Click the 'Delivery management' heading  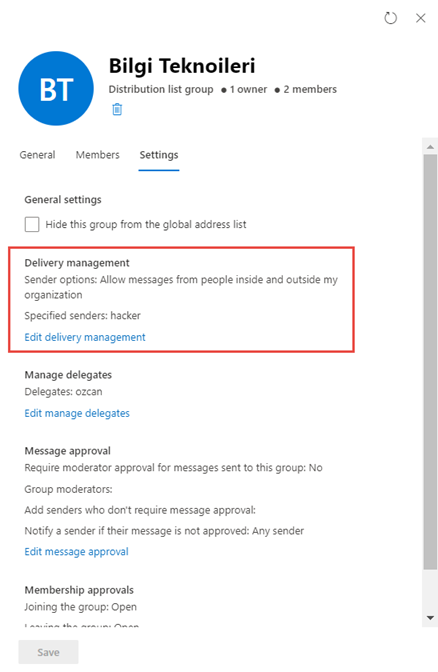click(77, 263)
